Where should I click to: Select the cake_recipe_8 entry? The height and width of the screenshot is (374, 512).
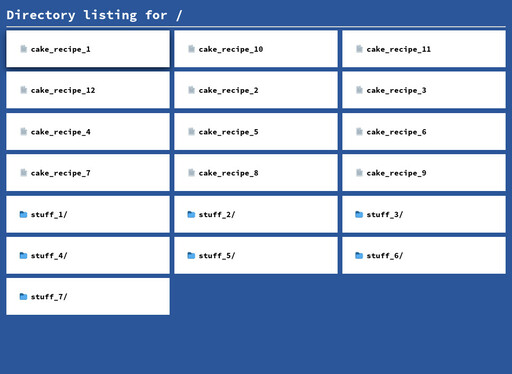tap(256, 173)
